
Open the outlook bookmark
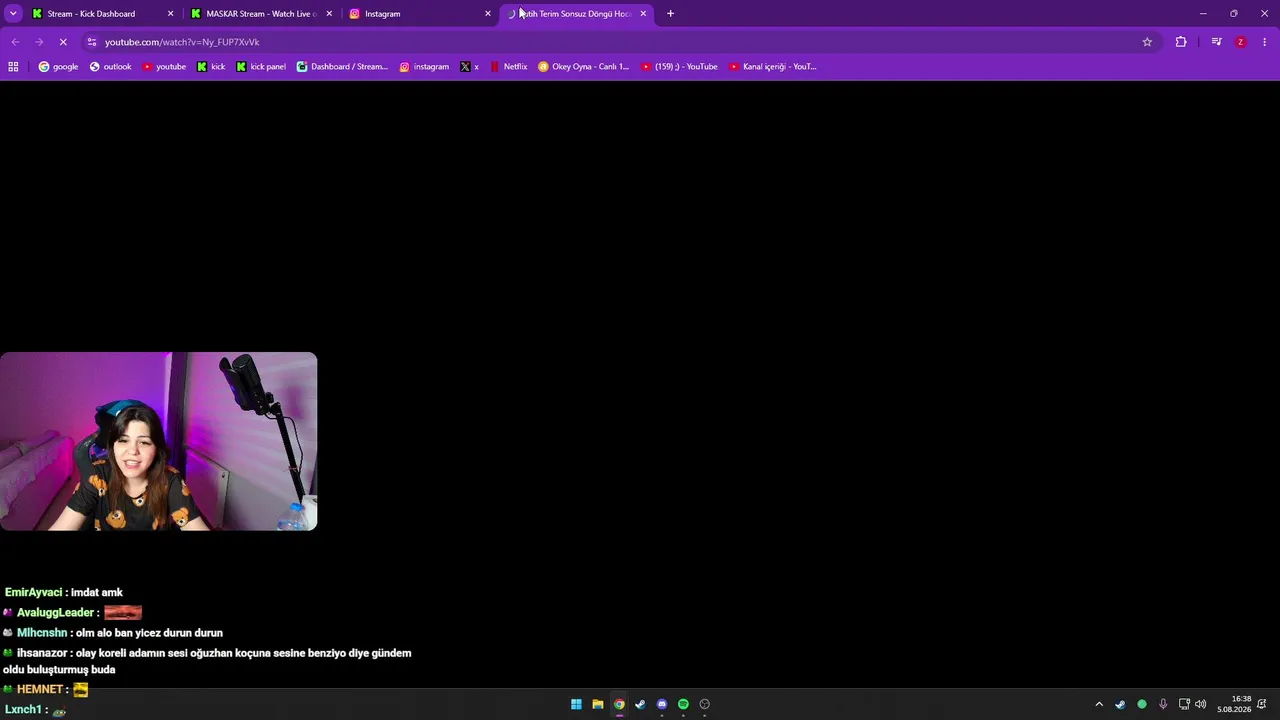tap(110, 67)
